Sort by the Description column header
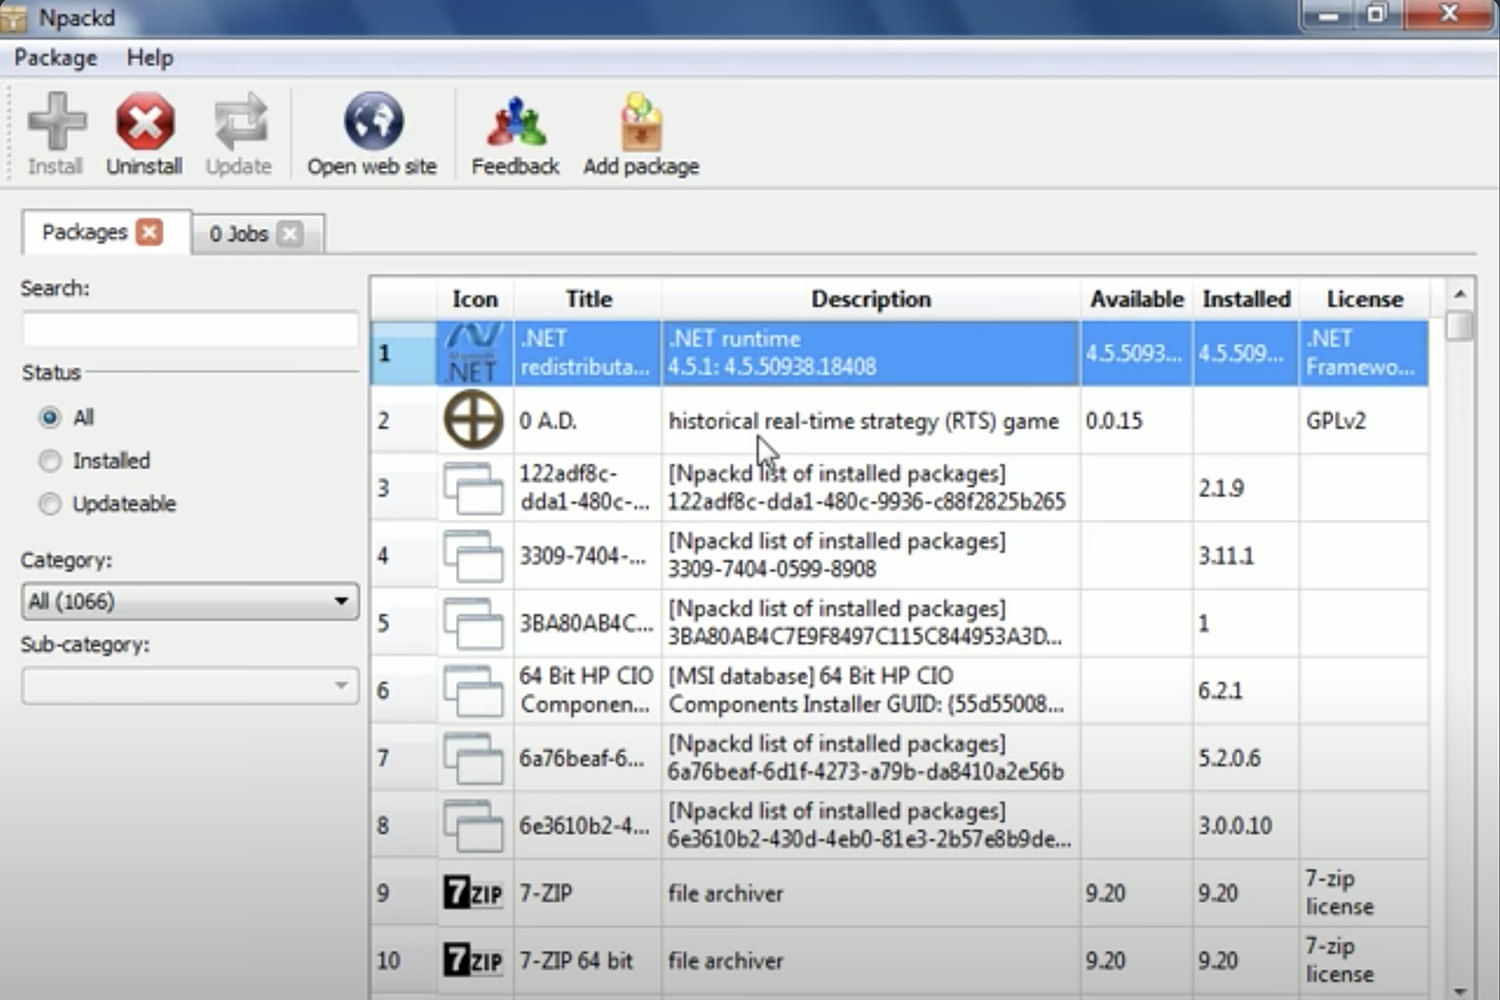The width and height of the screenshot is (1500, 1000). pyautogui.click(x=871, y=299)
